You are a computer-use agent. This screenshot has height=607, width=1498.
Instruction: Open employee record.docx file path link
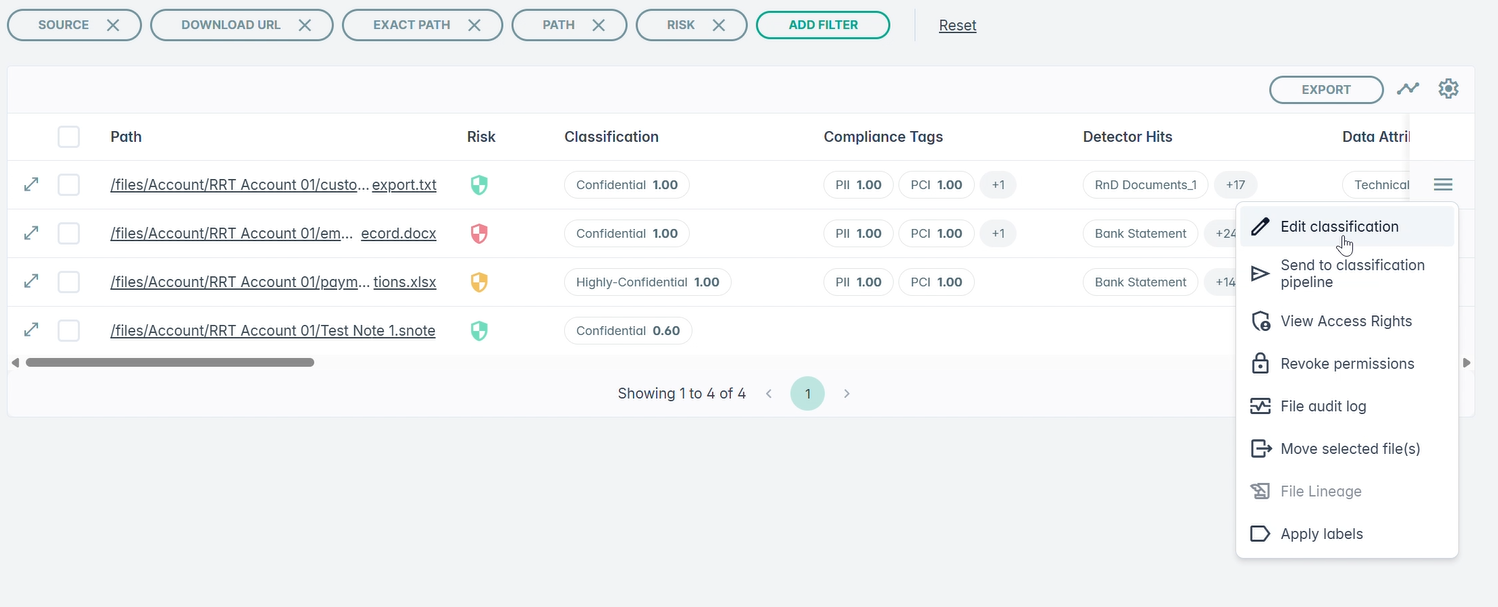[273, 233]
